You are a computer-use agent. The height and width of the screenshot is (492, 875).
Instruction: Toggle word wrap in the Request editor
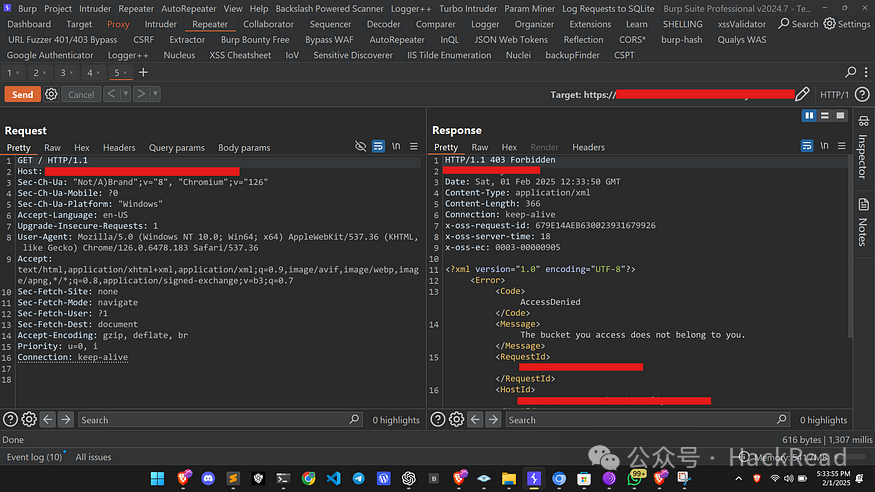[378, 146]
